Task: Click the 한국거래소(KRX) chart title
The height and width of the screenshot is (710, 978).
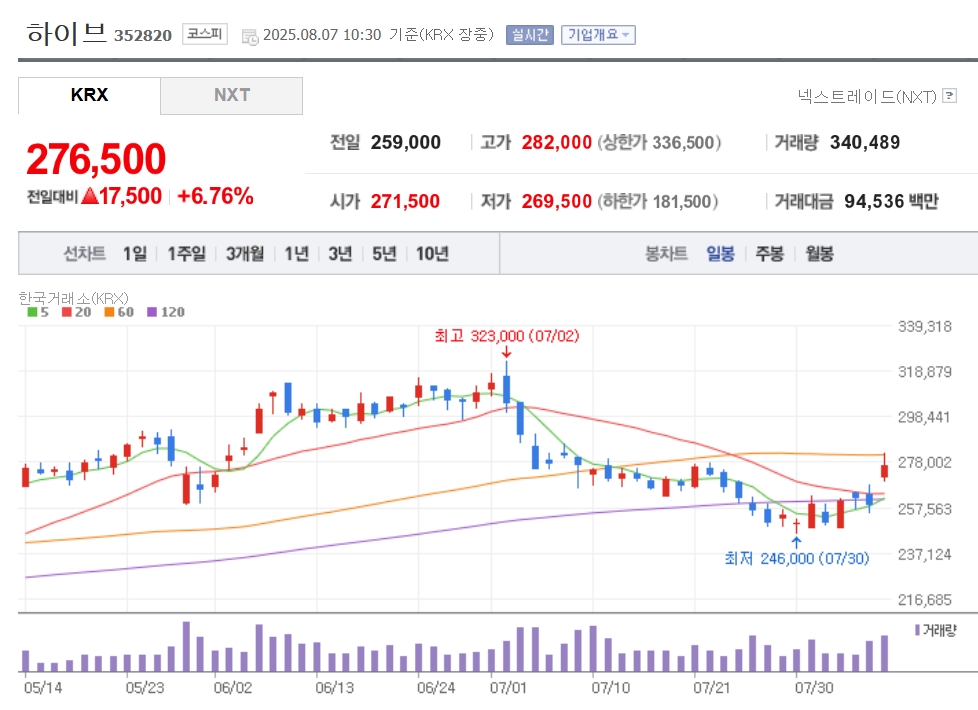Action: (74, 298)
